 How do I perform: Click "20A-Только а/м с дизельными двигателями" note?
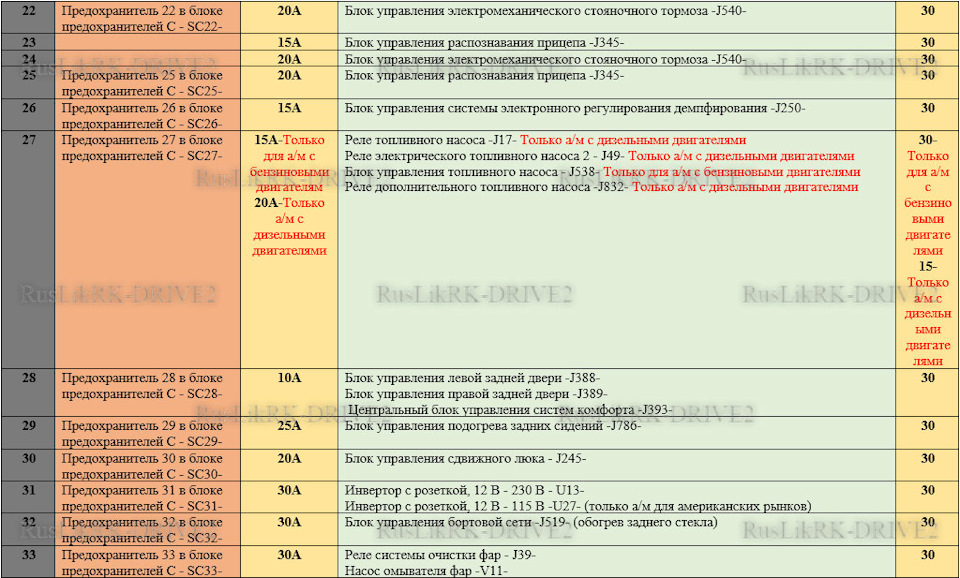289,227
